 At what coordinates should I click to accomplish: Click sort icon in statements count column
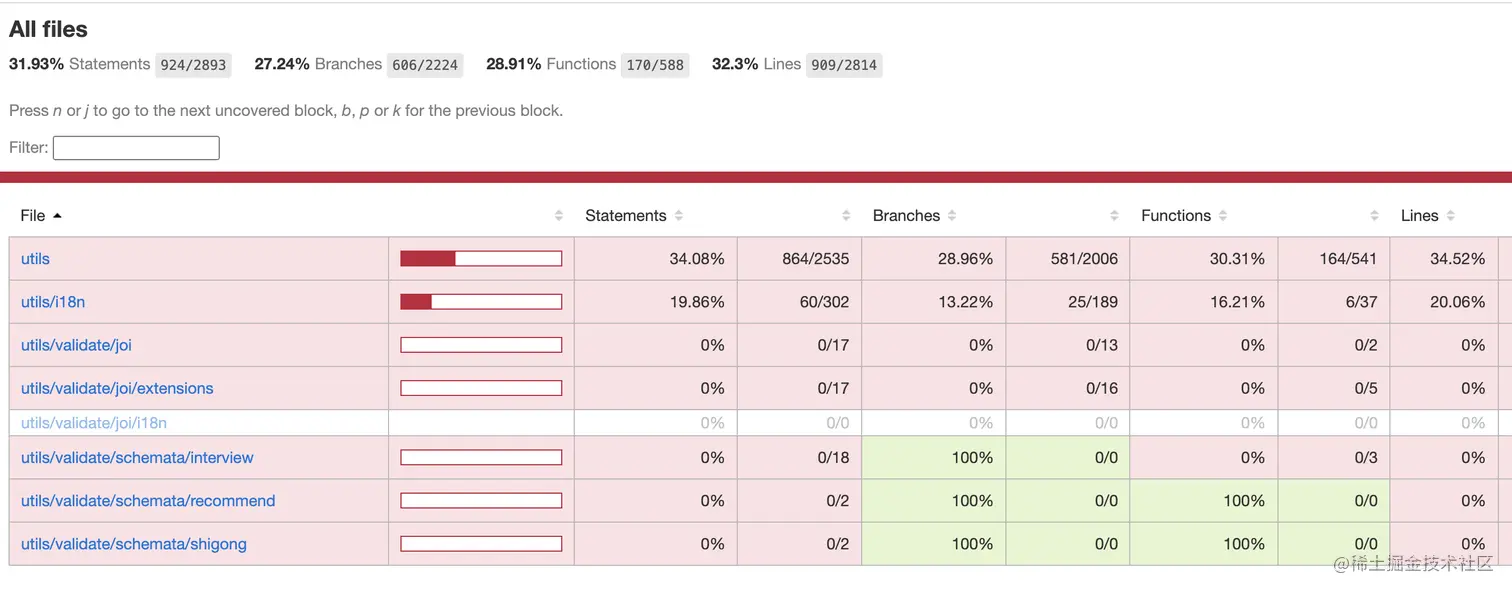846,216
